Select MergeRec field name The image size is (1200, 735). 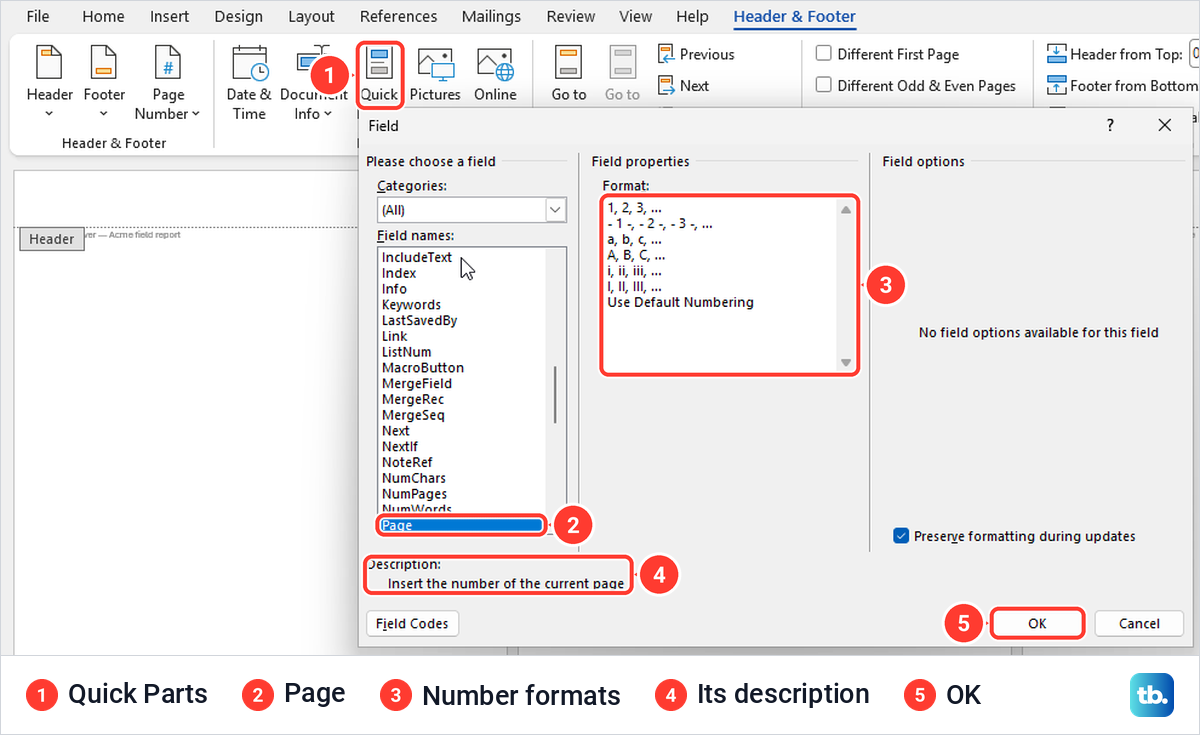click(413, 399)
